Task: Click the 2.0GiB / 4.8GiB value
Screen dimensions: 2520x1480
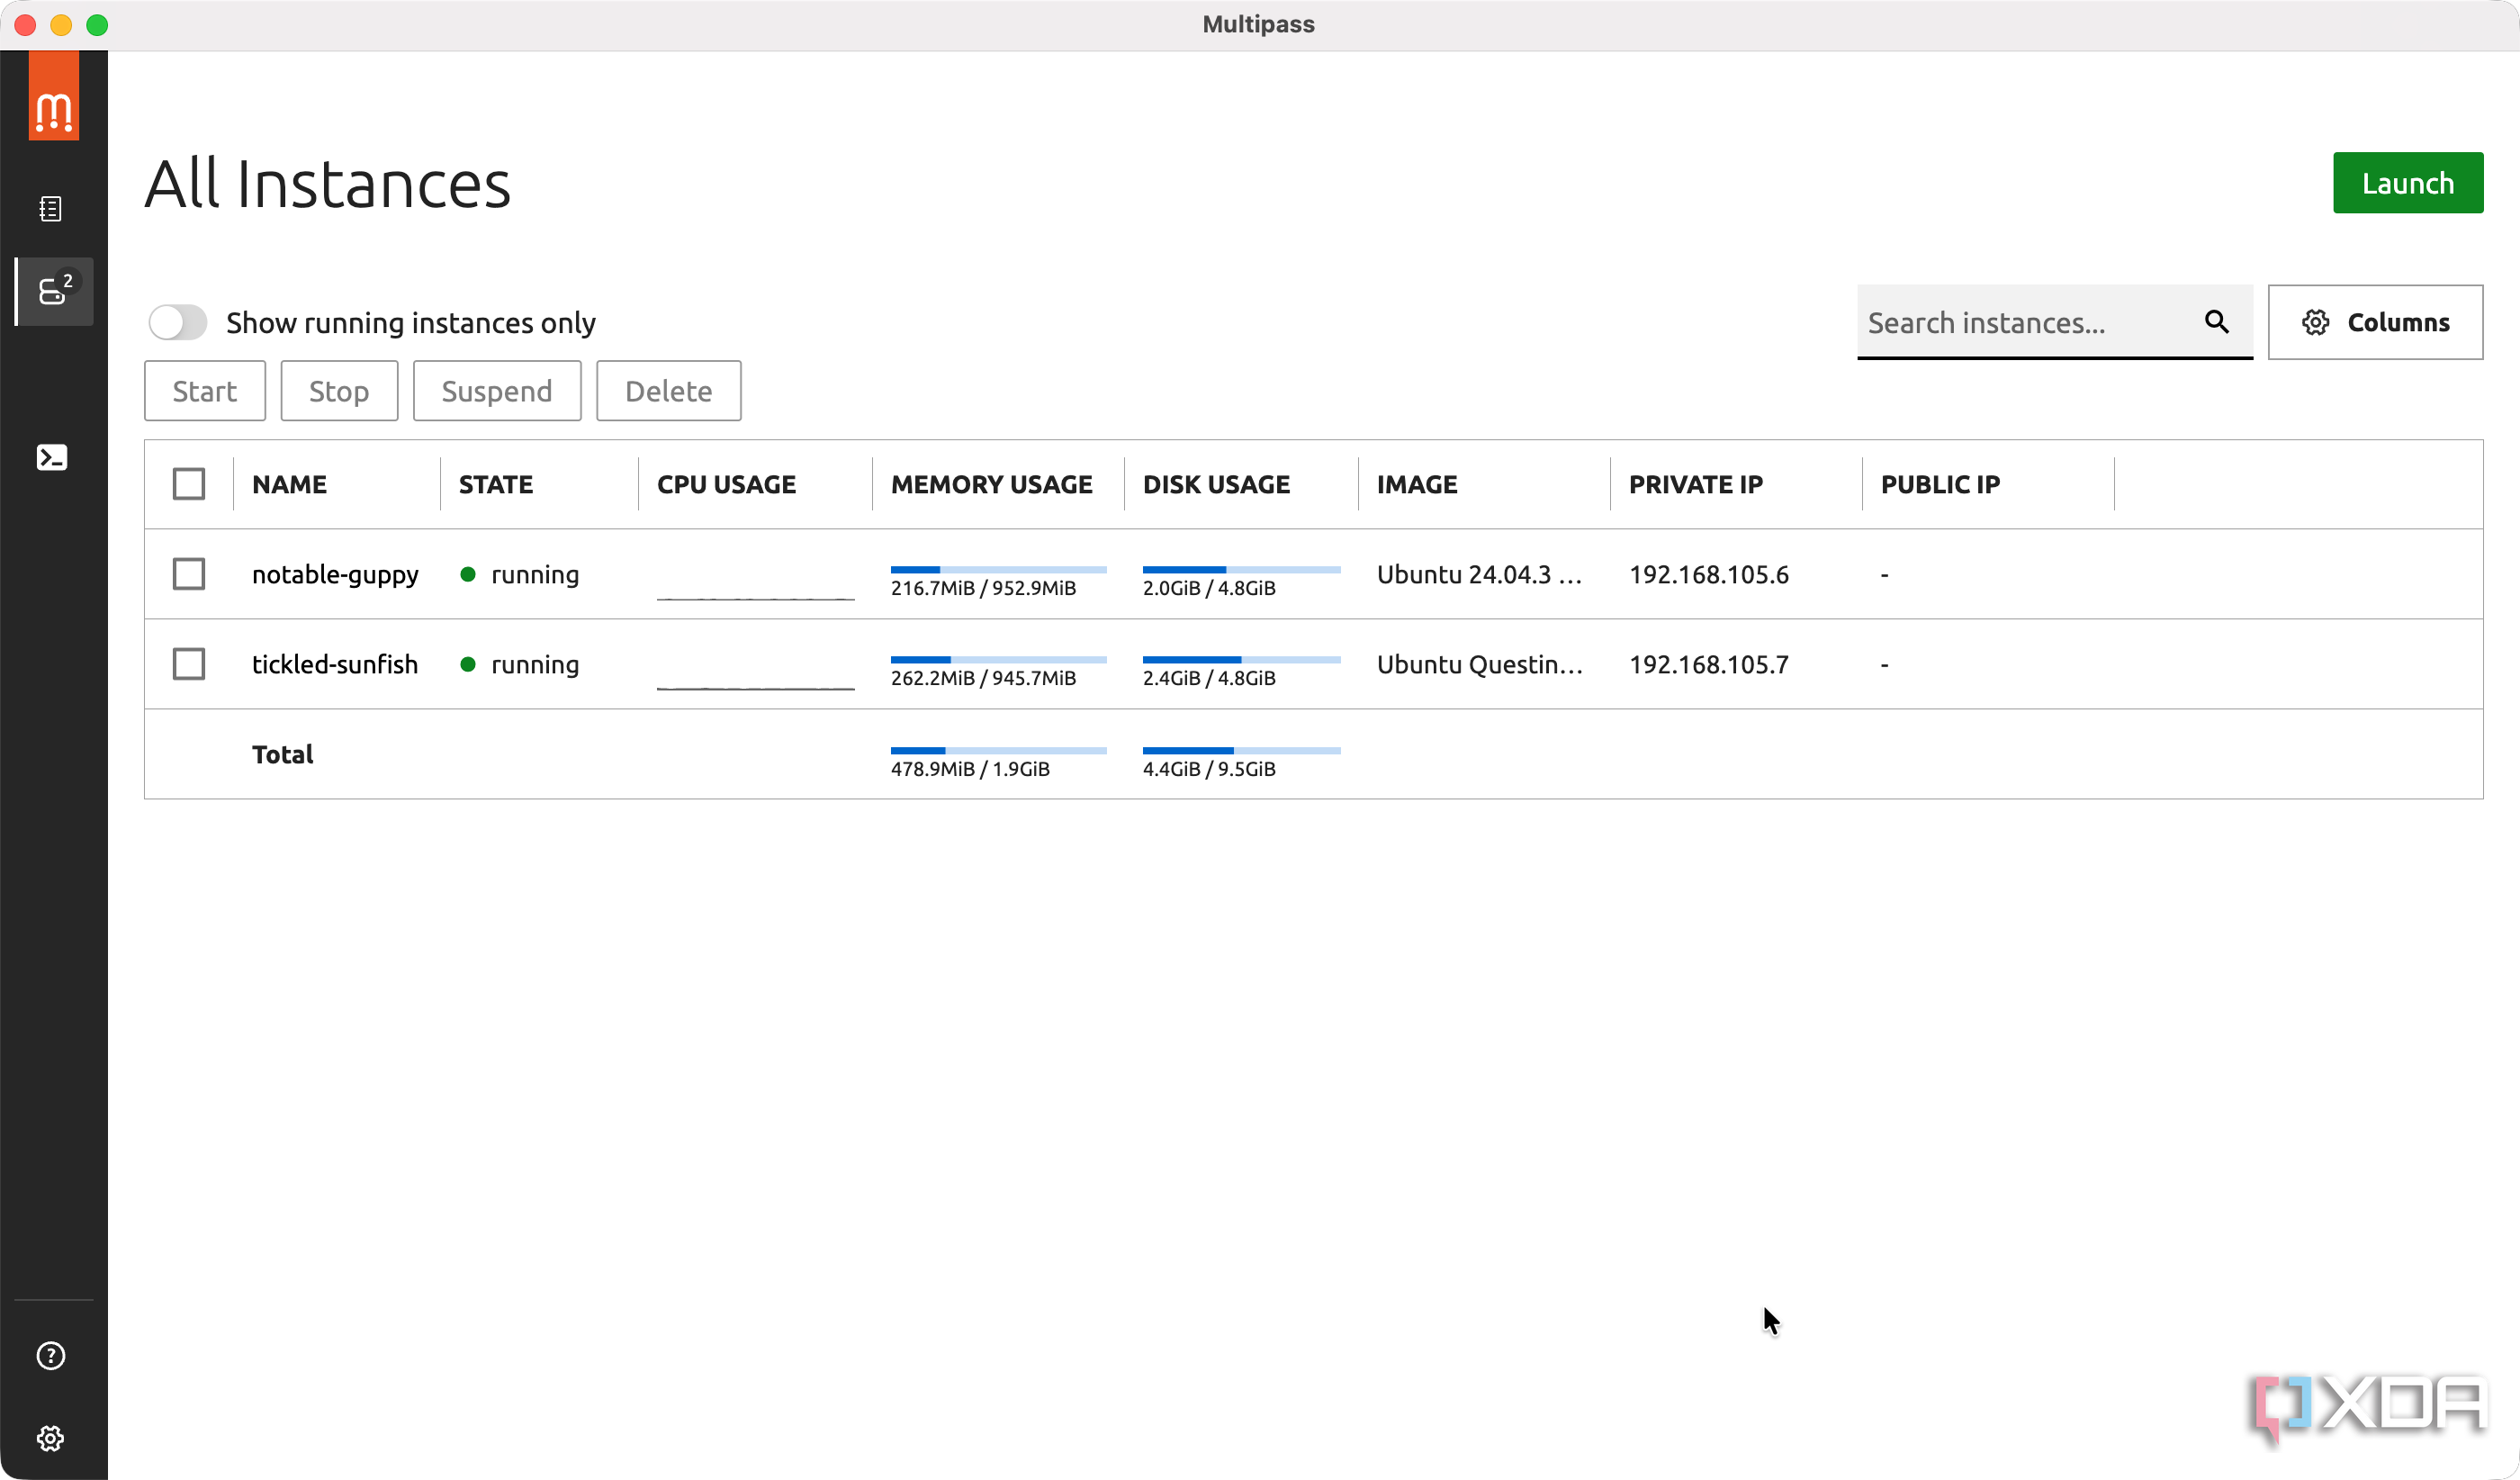Action: coord(1210,588)
